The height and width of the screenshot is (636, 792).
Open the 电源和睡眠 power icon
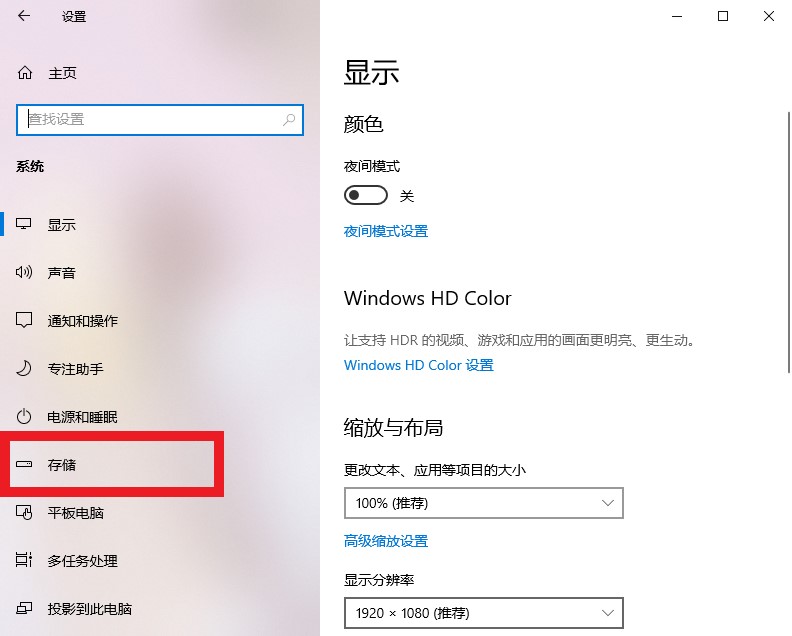[24, 416]
